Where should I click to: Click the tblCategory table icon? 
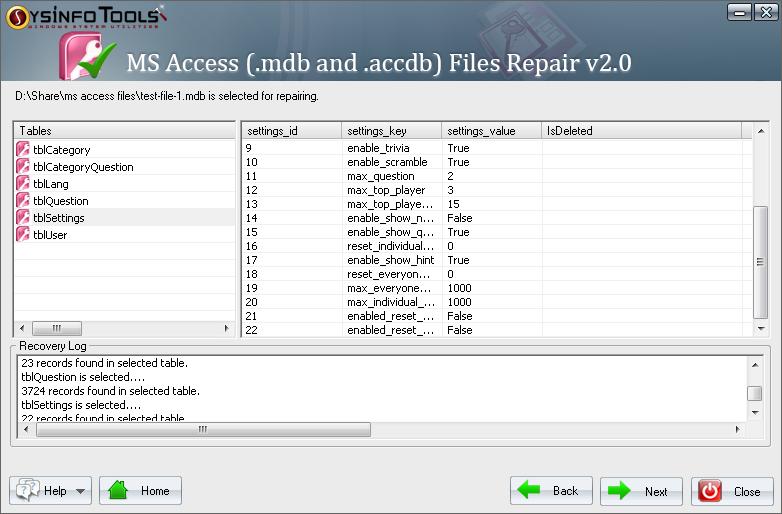23,150
